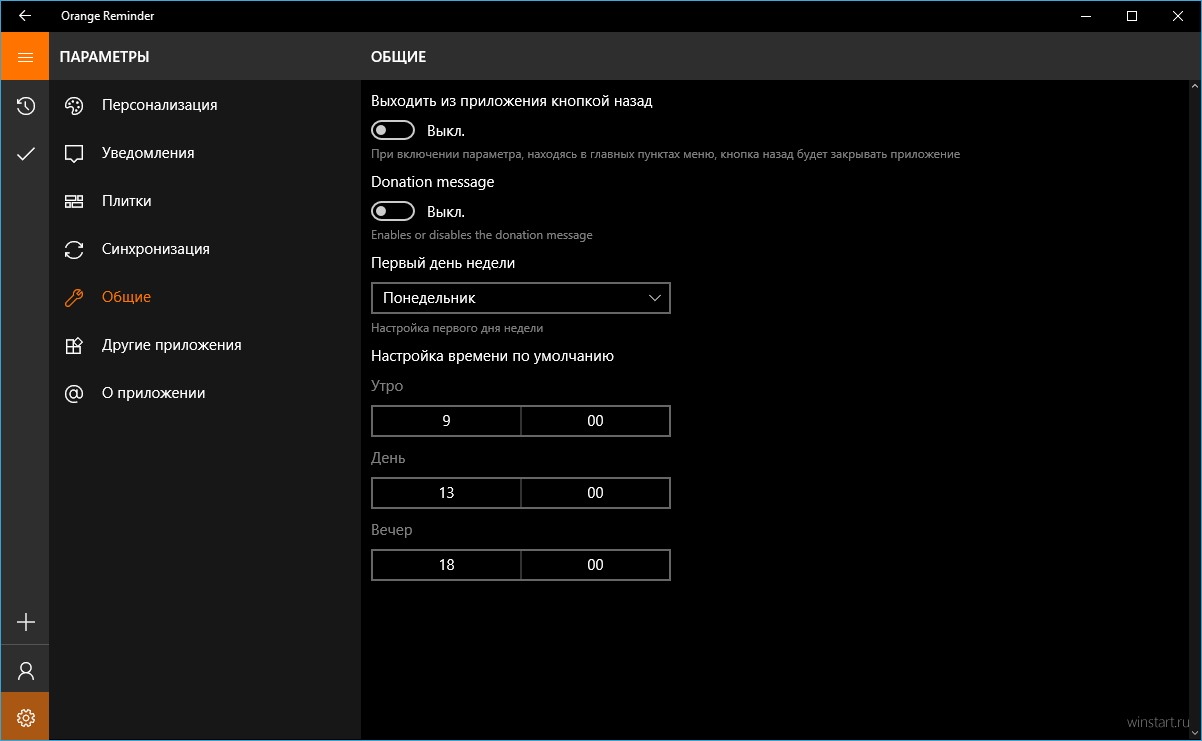Click the wrench icon beside Общие

[x=74, y=297]
